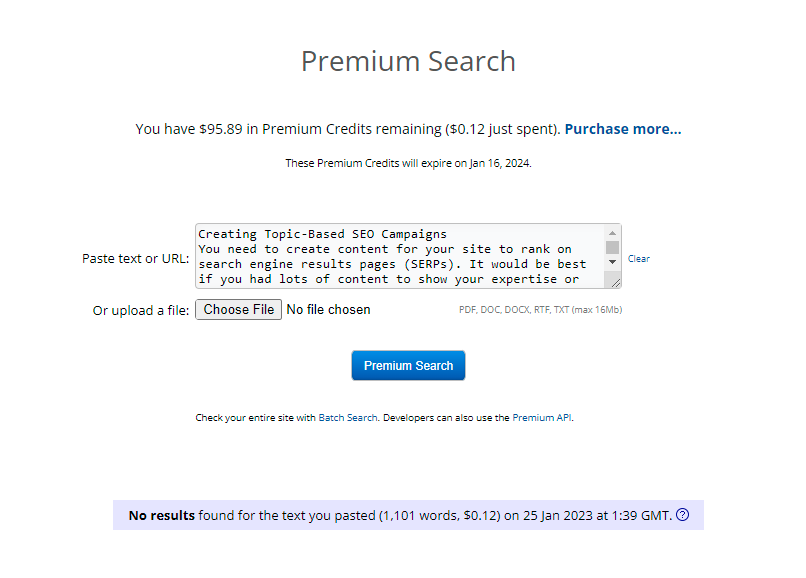Click the 'Paste text or URL:' label
The width and height of the screenshot is (806, 578).
tap(136, 259)
